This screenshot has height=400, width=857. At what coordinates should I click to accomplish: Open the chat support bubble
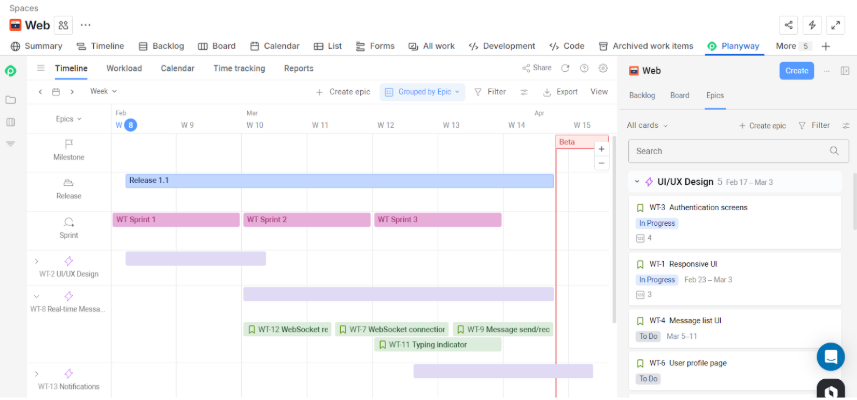tap(831, 357)
